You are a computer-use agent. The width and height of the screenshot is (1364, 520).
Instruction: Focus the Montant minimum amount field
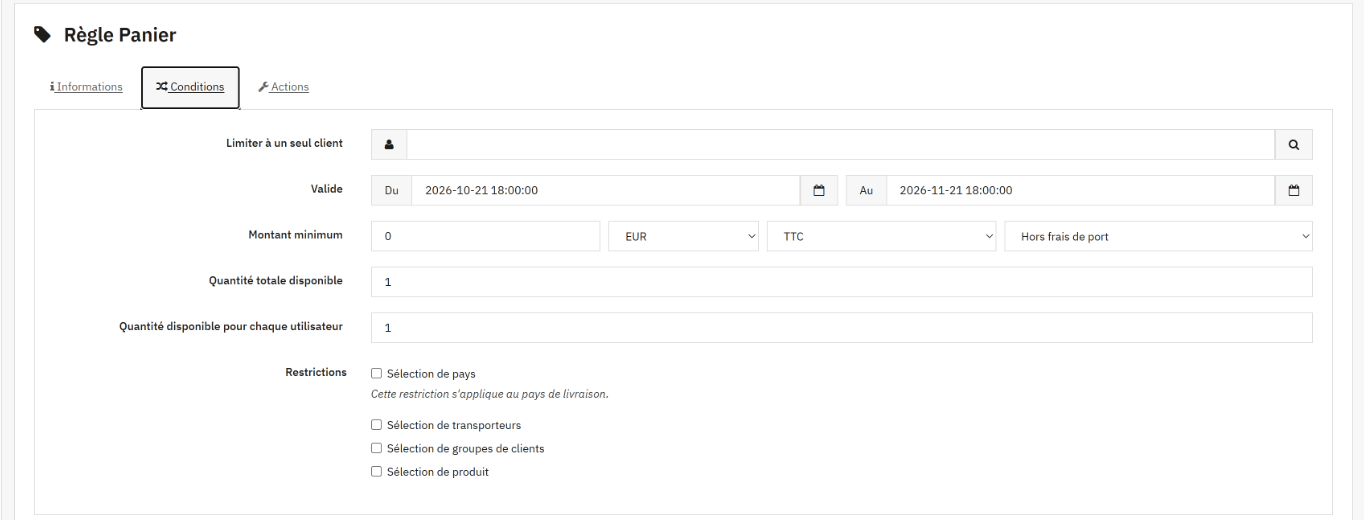click(486, 236)
